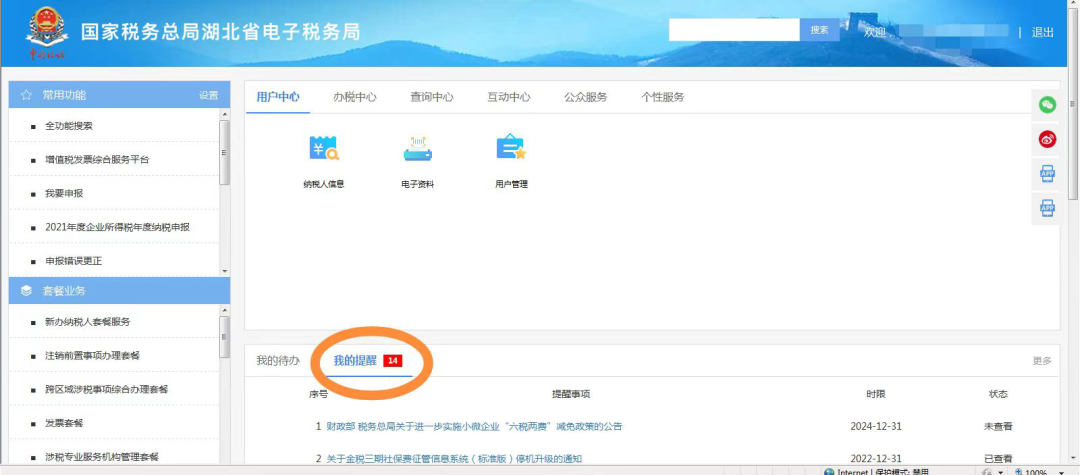Viewport: 1080px width, 475px height.
Task: Switch to the 办税中心 tab
Action: 355,97
